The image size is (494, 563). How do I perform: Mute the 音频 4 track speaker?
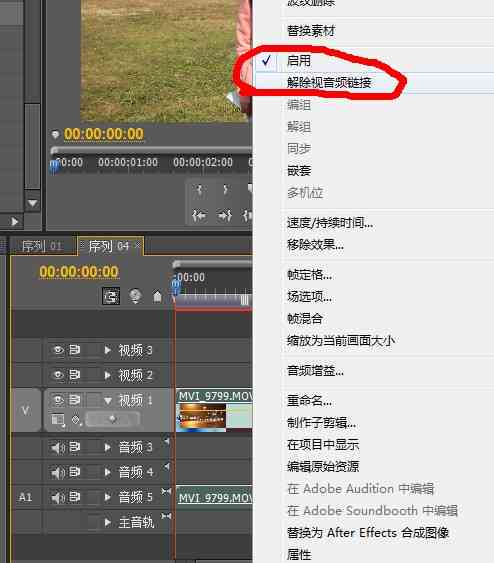pyautogui.click(x=58, y=472)
